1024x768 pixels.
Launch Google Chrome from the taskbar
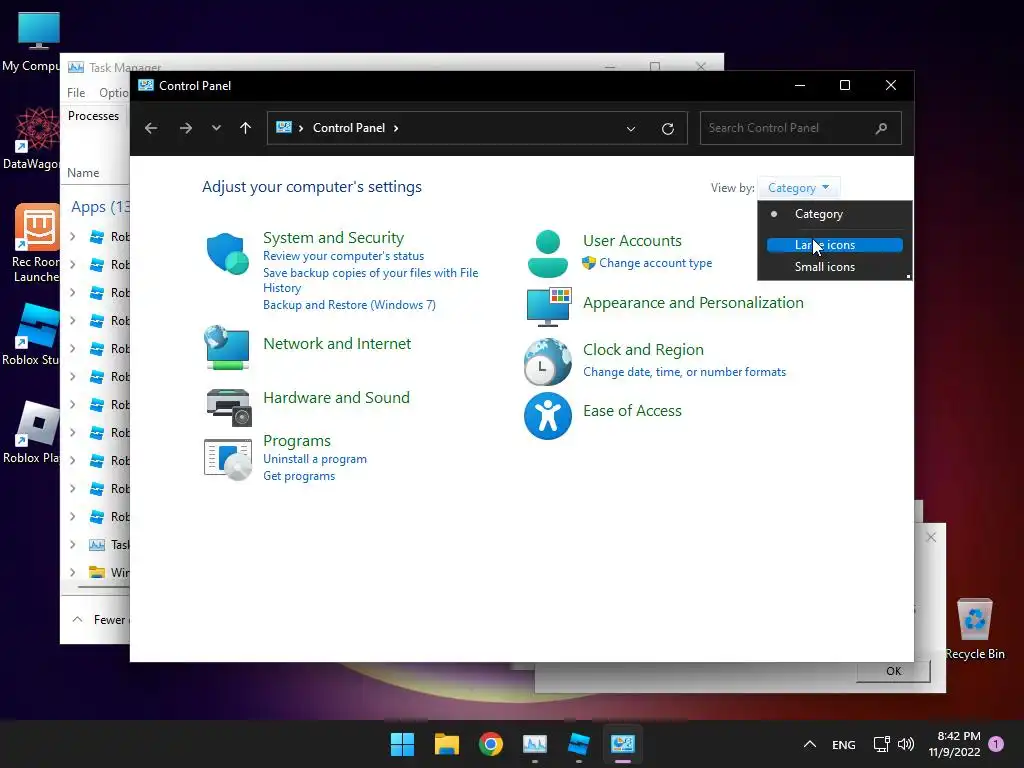(x=490, y=744)
